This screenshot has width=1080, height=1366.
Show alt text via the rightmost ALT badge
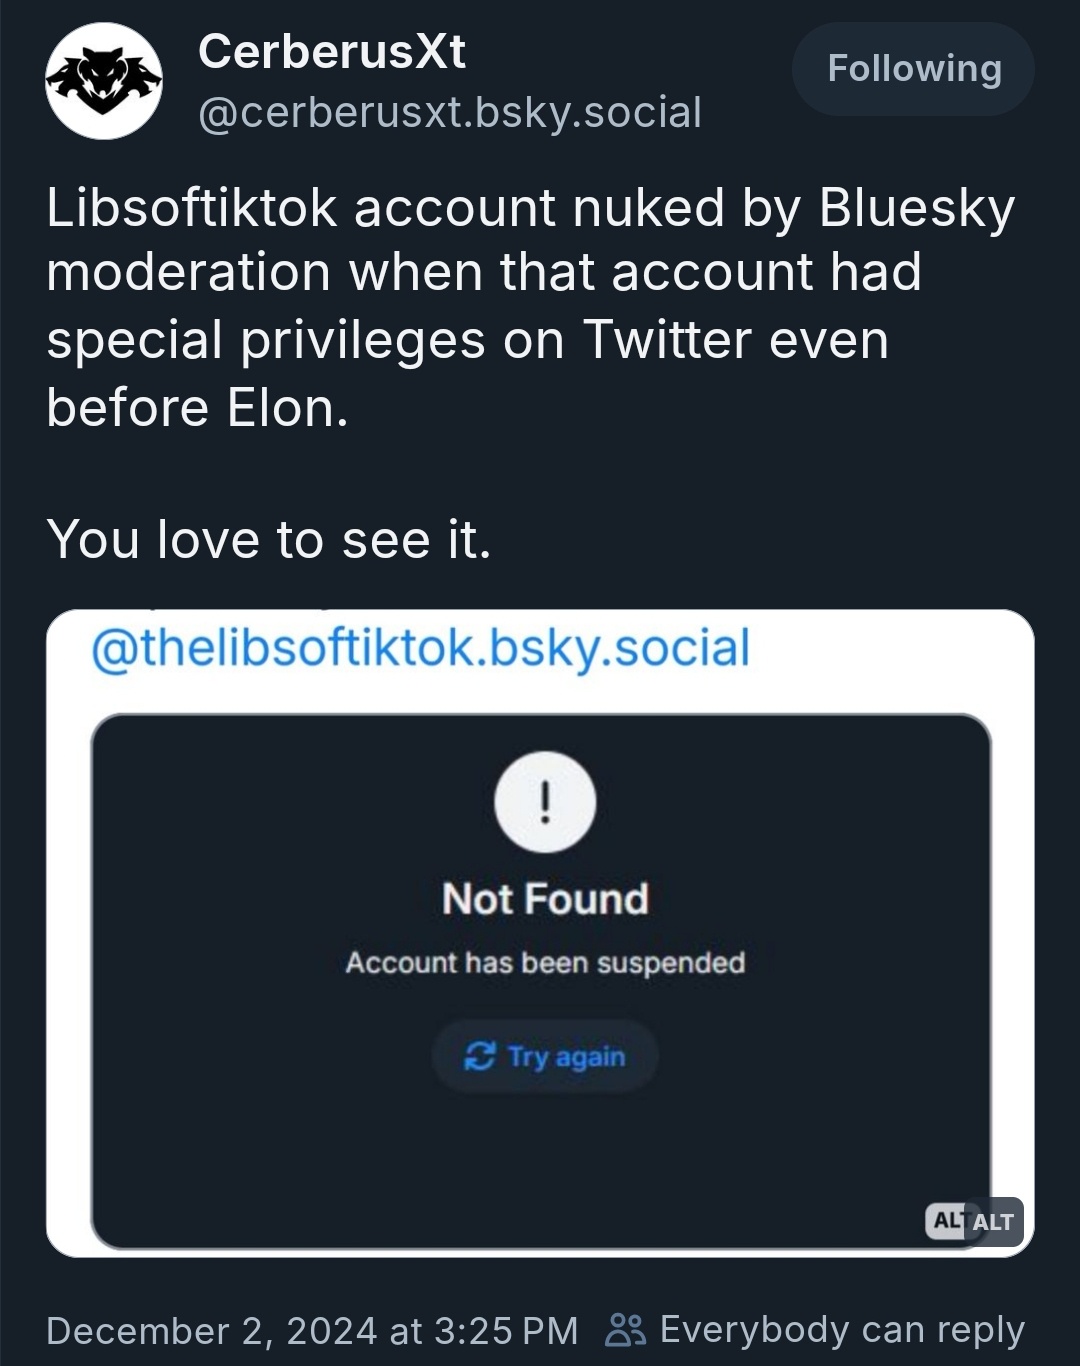(x=993, y=1222)
